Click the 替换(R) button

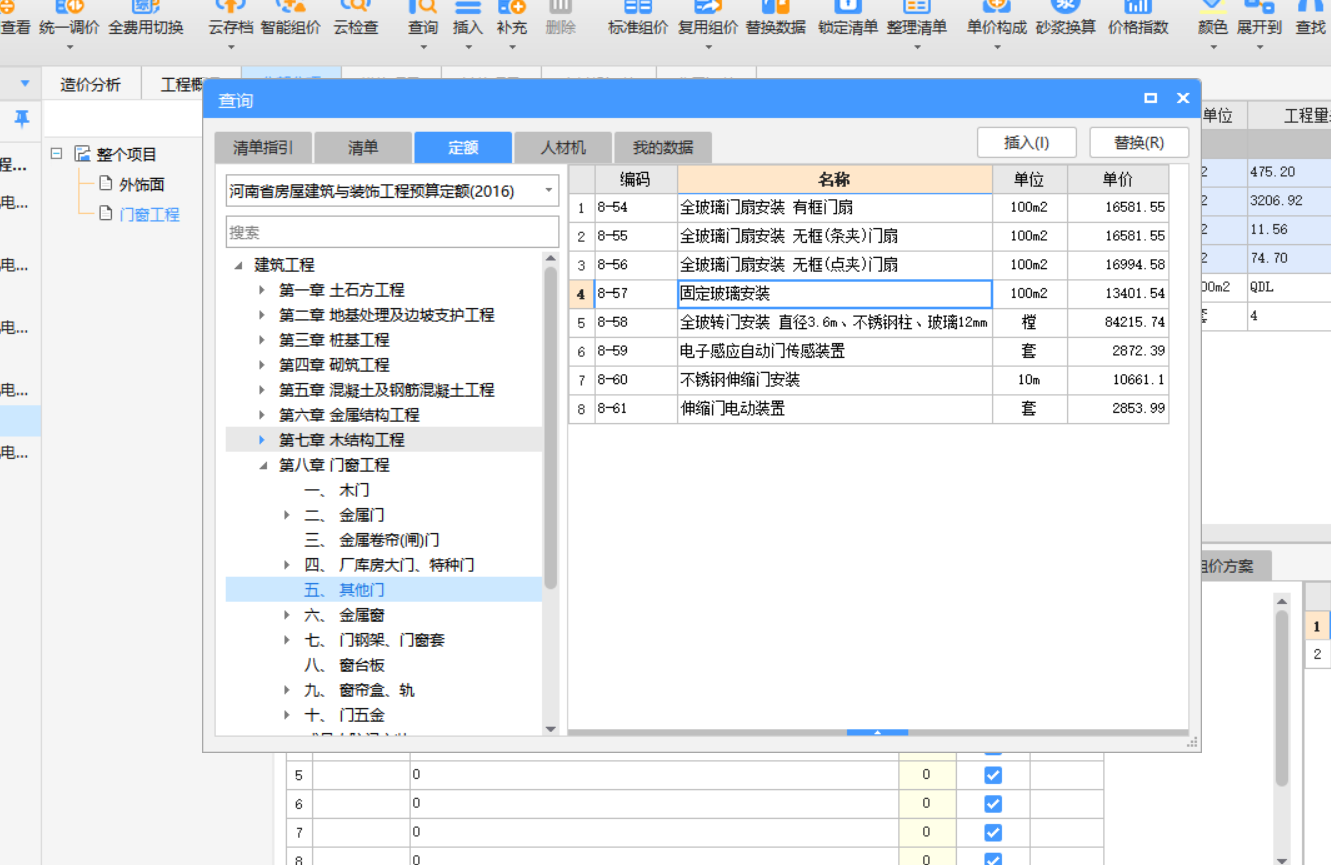pyautogui.click(x=1139, y=143)
